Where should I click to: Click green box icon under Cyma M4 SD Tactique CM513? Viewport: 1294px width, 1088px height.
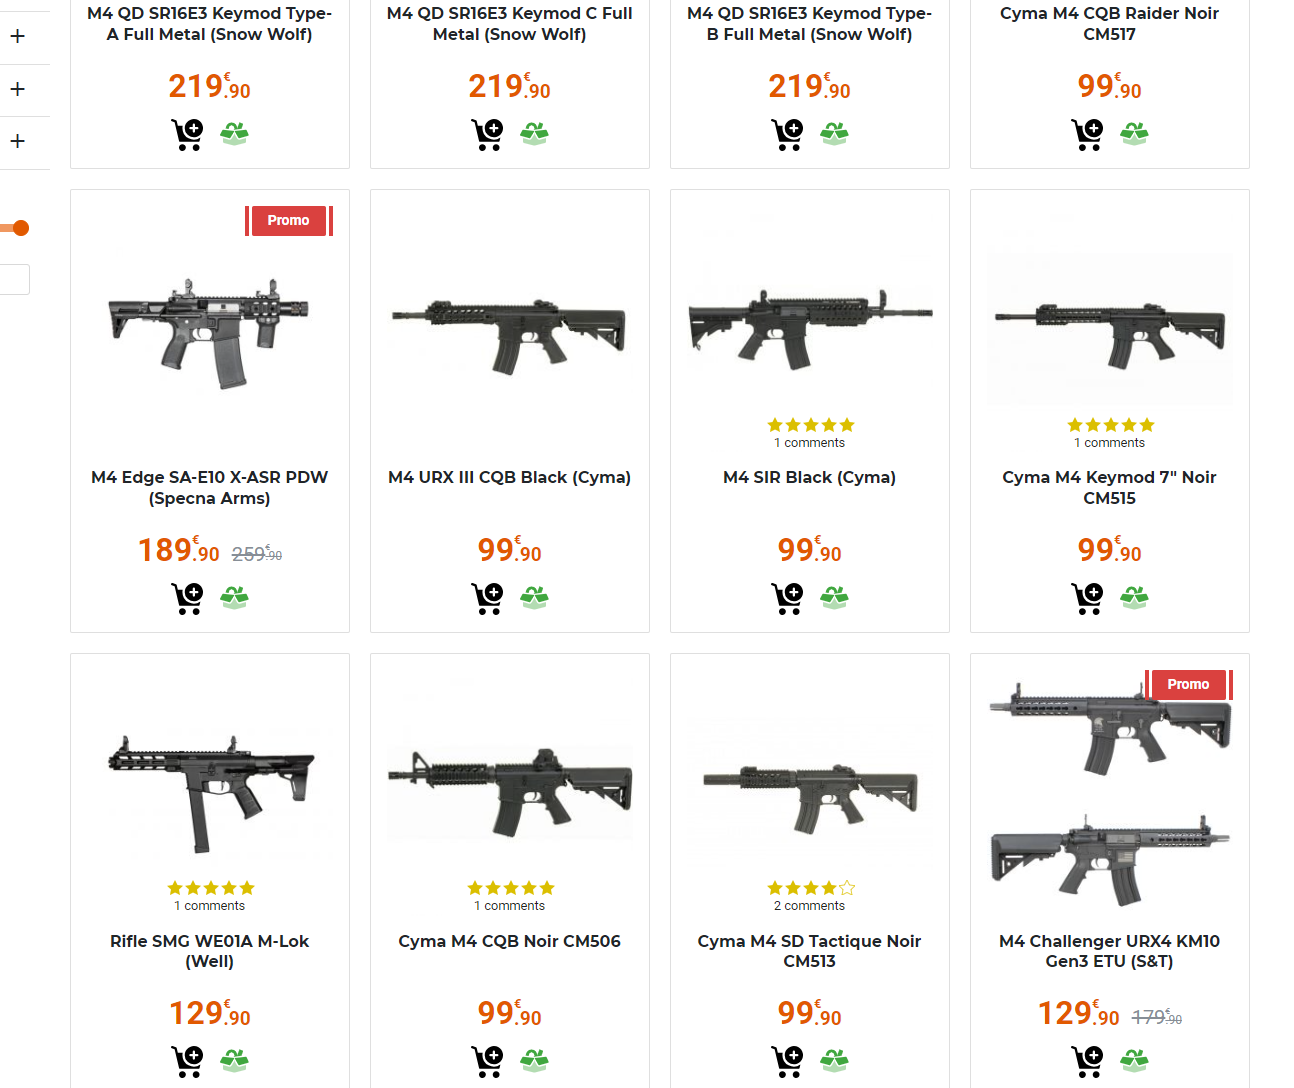(x=834, y=1061)
